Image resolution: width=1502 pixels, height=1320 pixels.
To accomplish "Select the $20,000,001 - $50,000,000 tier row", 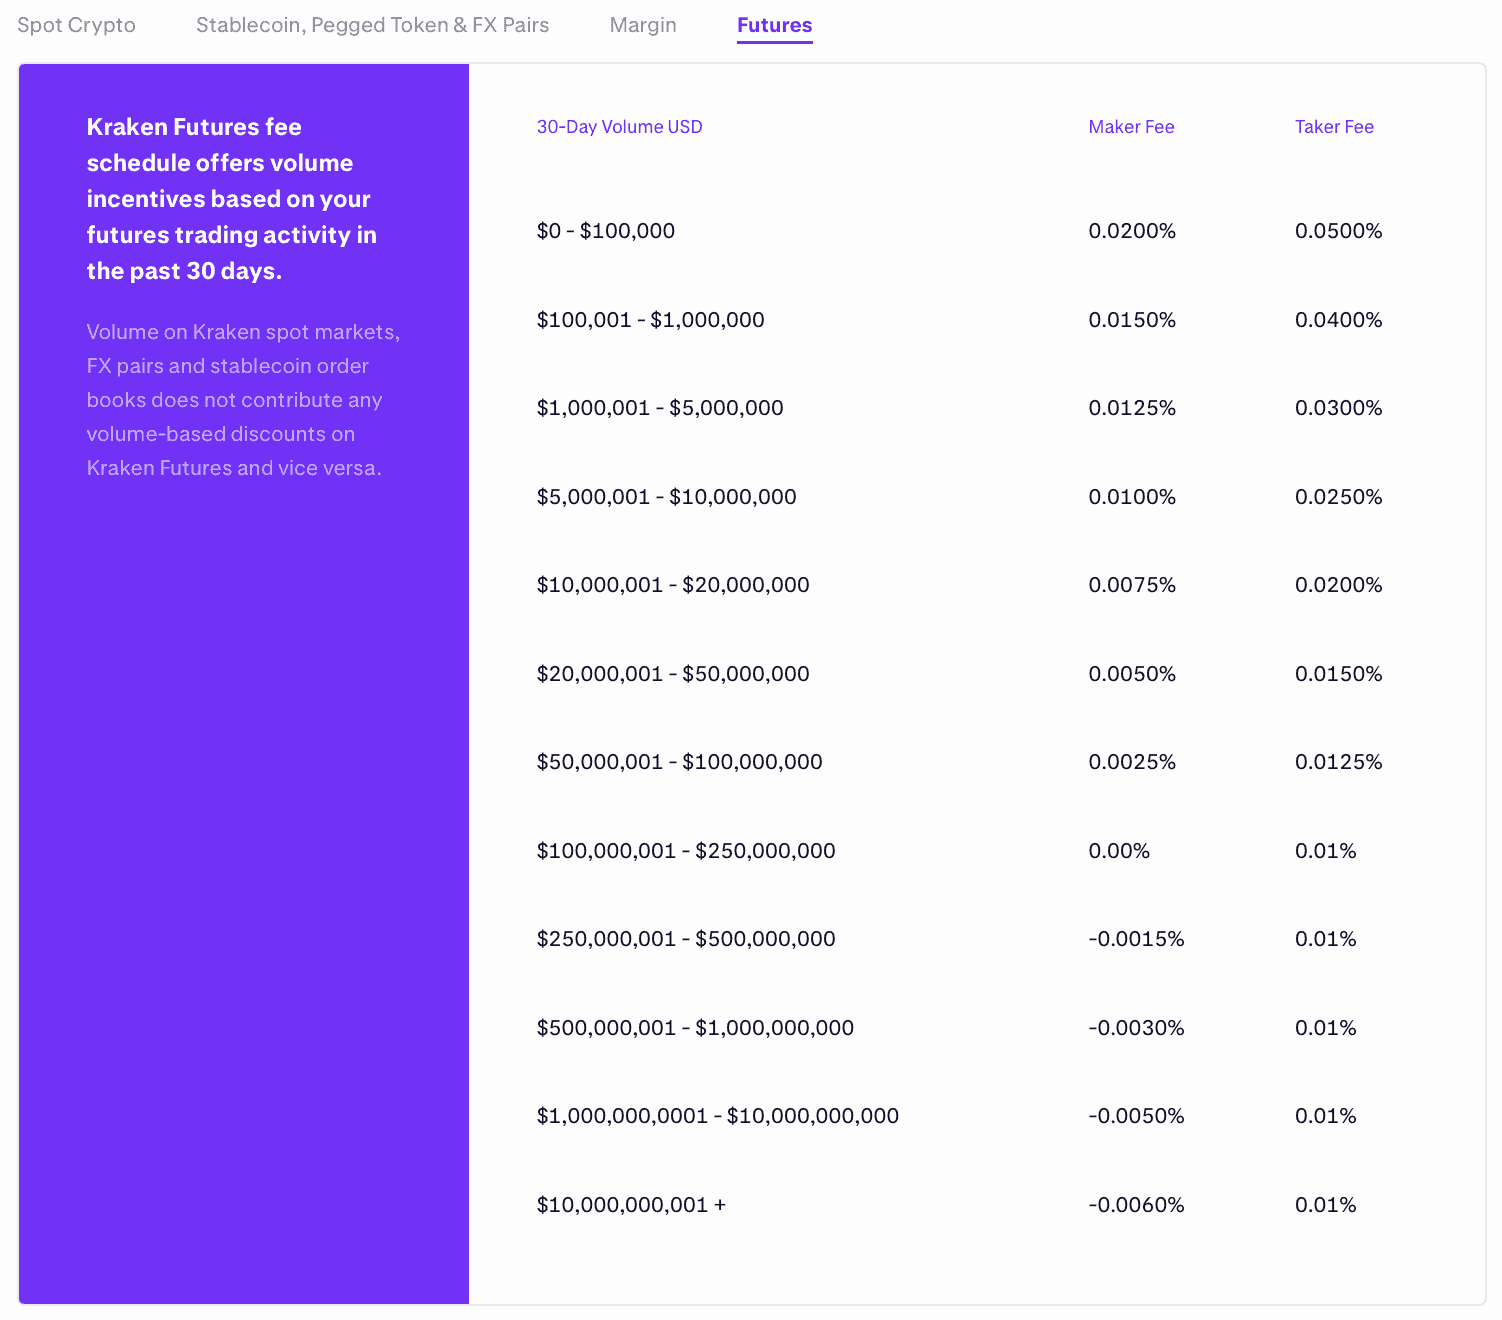I will tap(673, 673).
